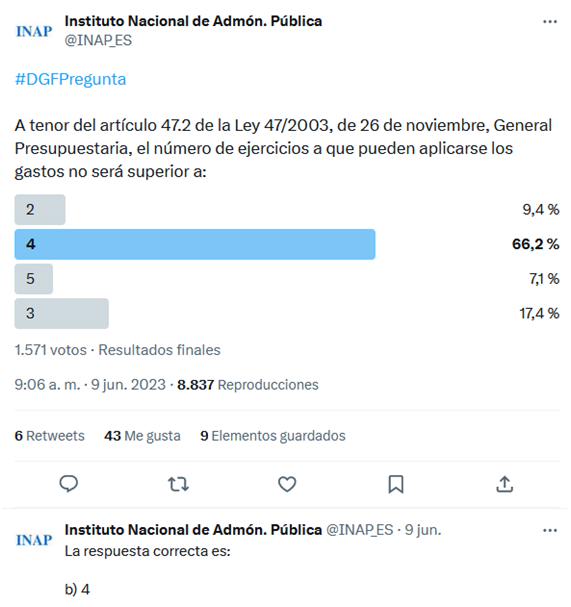Click the retweet arrows icon

(x=178, y=484)
